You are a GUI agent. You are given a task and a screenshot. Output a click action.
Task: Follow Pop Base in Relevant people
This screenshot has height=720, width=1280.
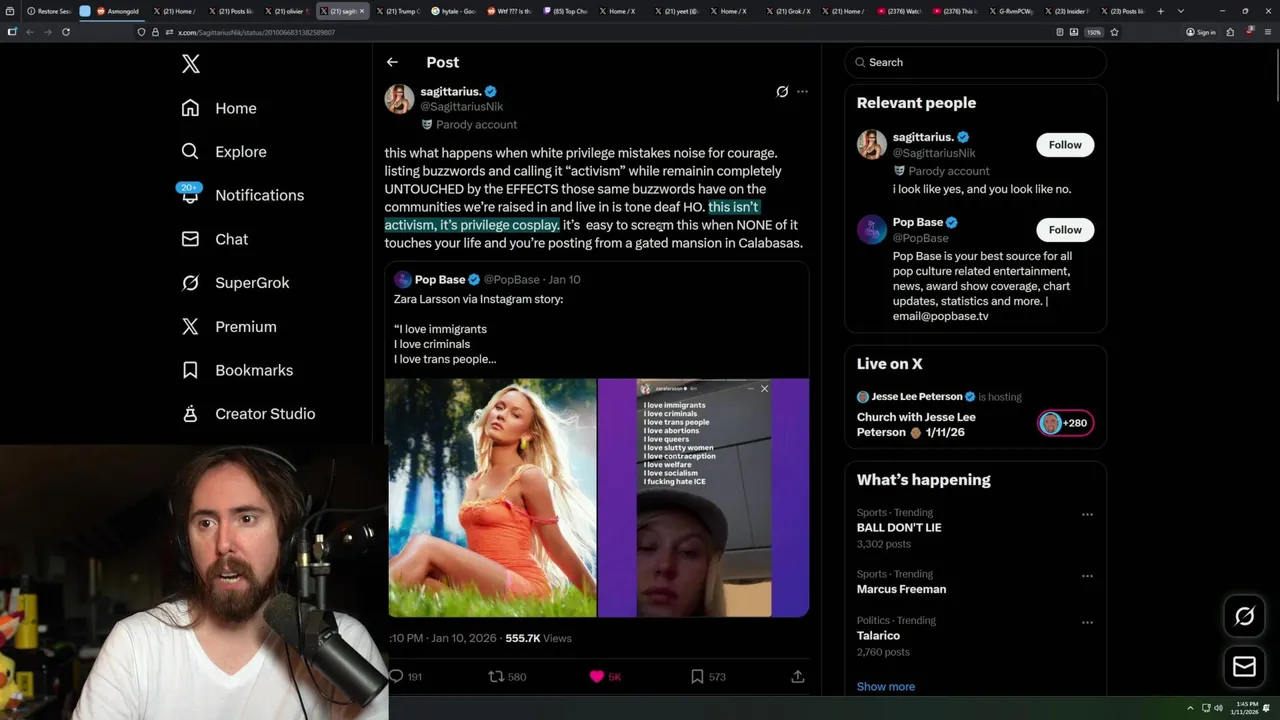[1065, 230]
